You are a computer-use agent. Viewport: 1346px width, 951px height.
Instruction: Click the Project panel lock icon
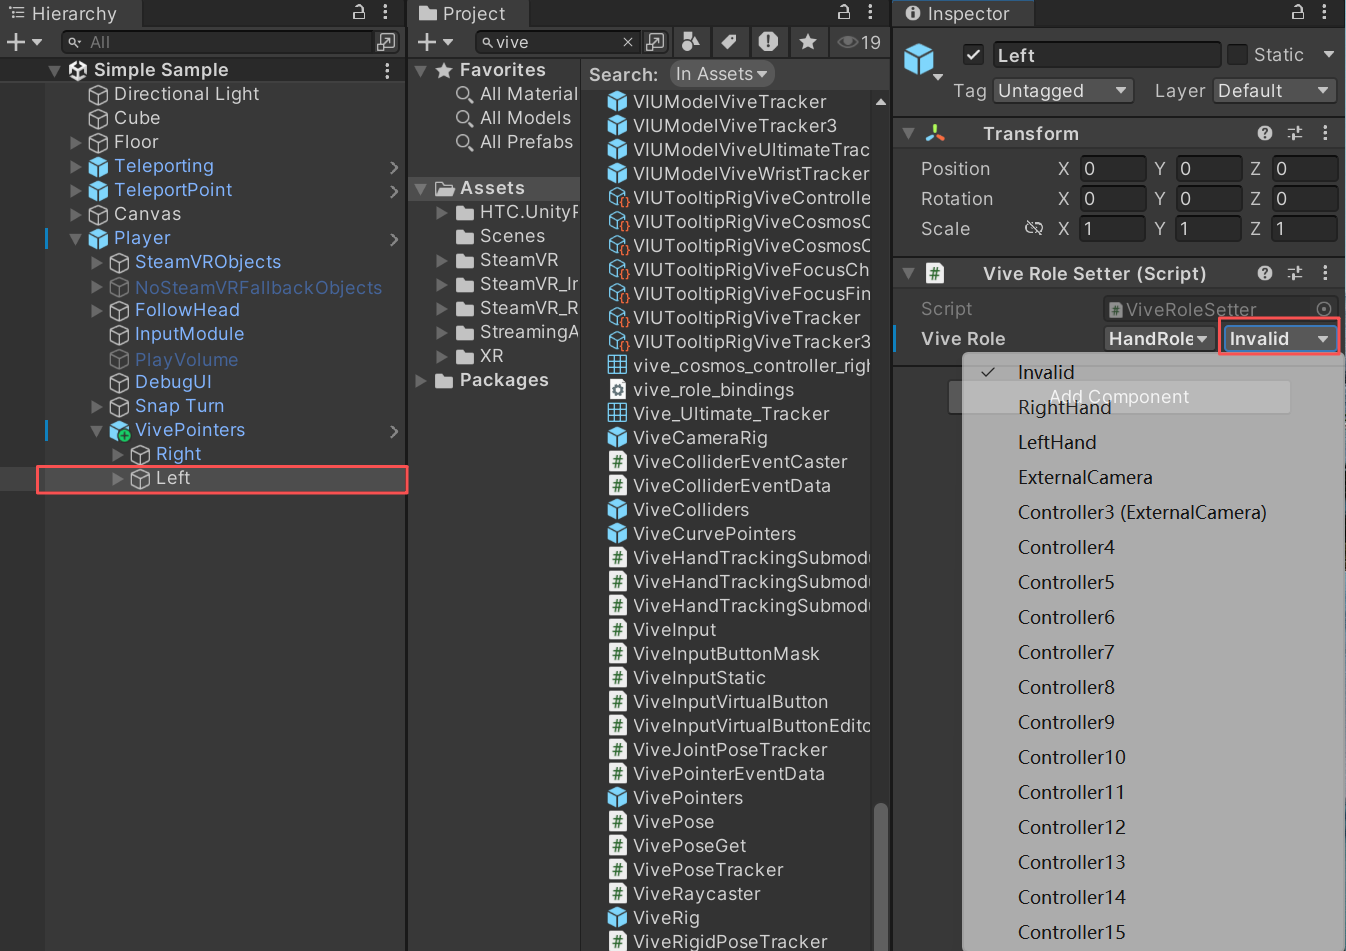(x=844, y=12)
